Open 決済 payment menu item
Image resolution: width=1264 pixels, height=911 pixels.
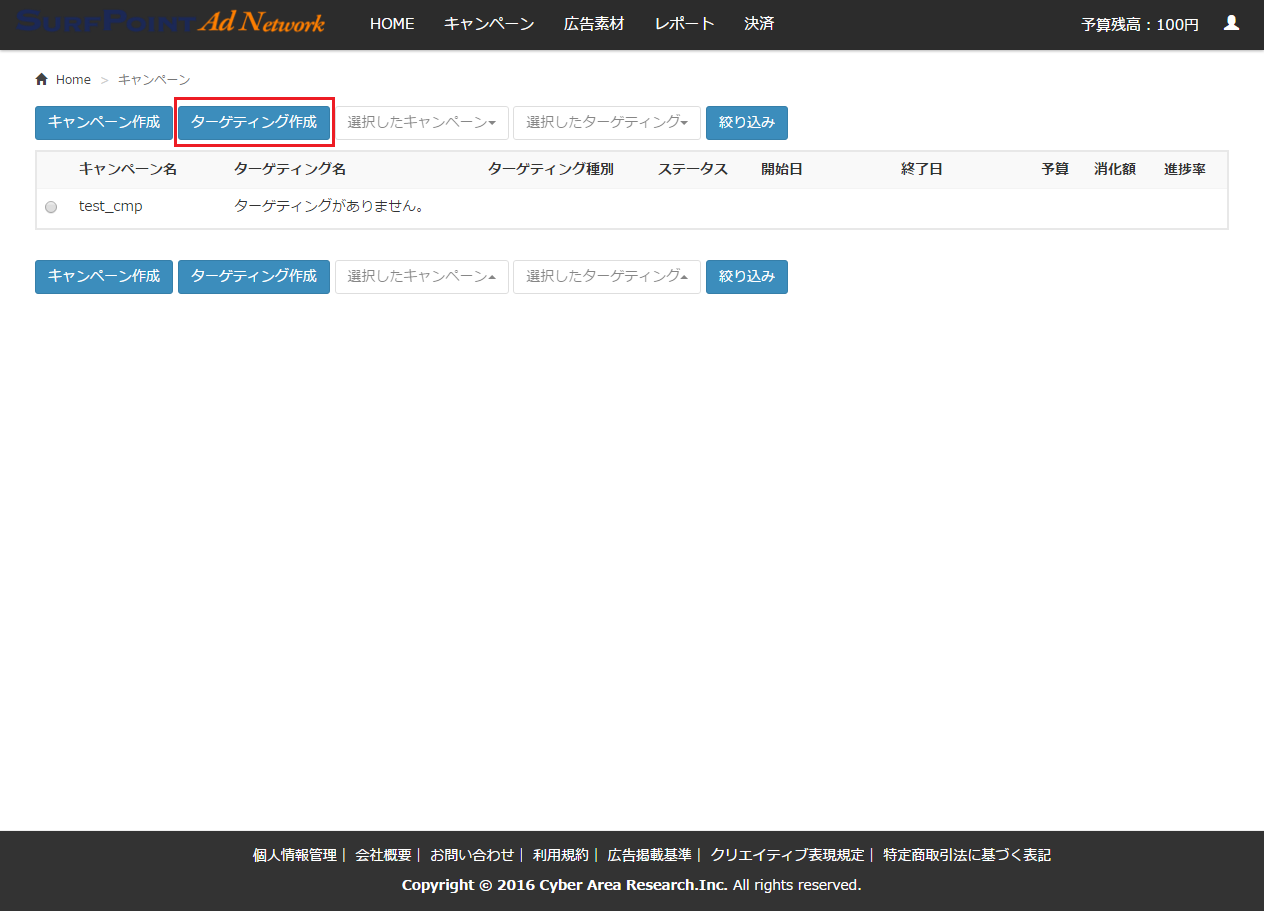(x=759, y=24)
